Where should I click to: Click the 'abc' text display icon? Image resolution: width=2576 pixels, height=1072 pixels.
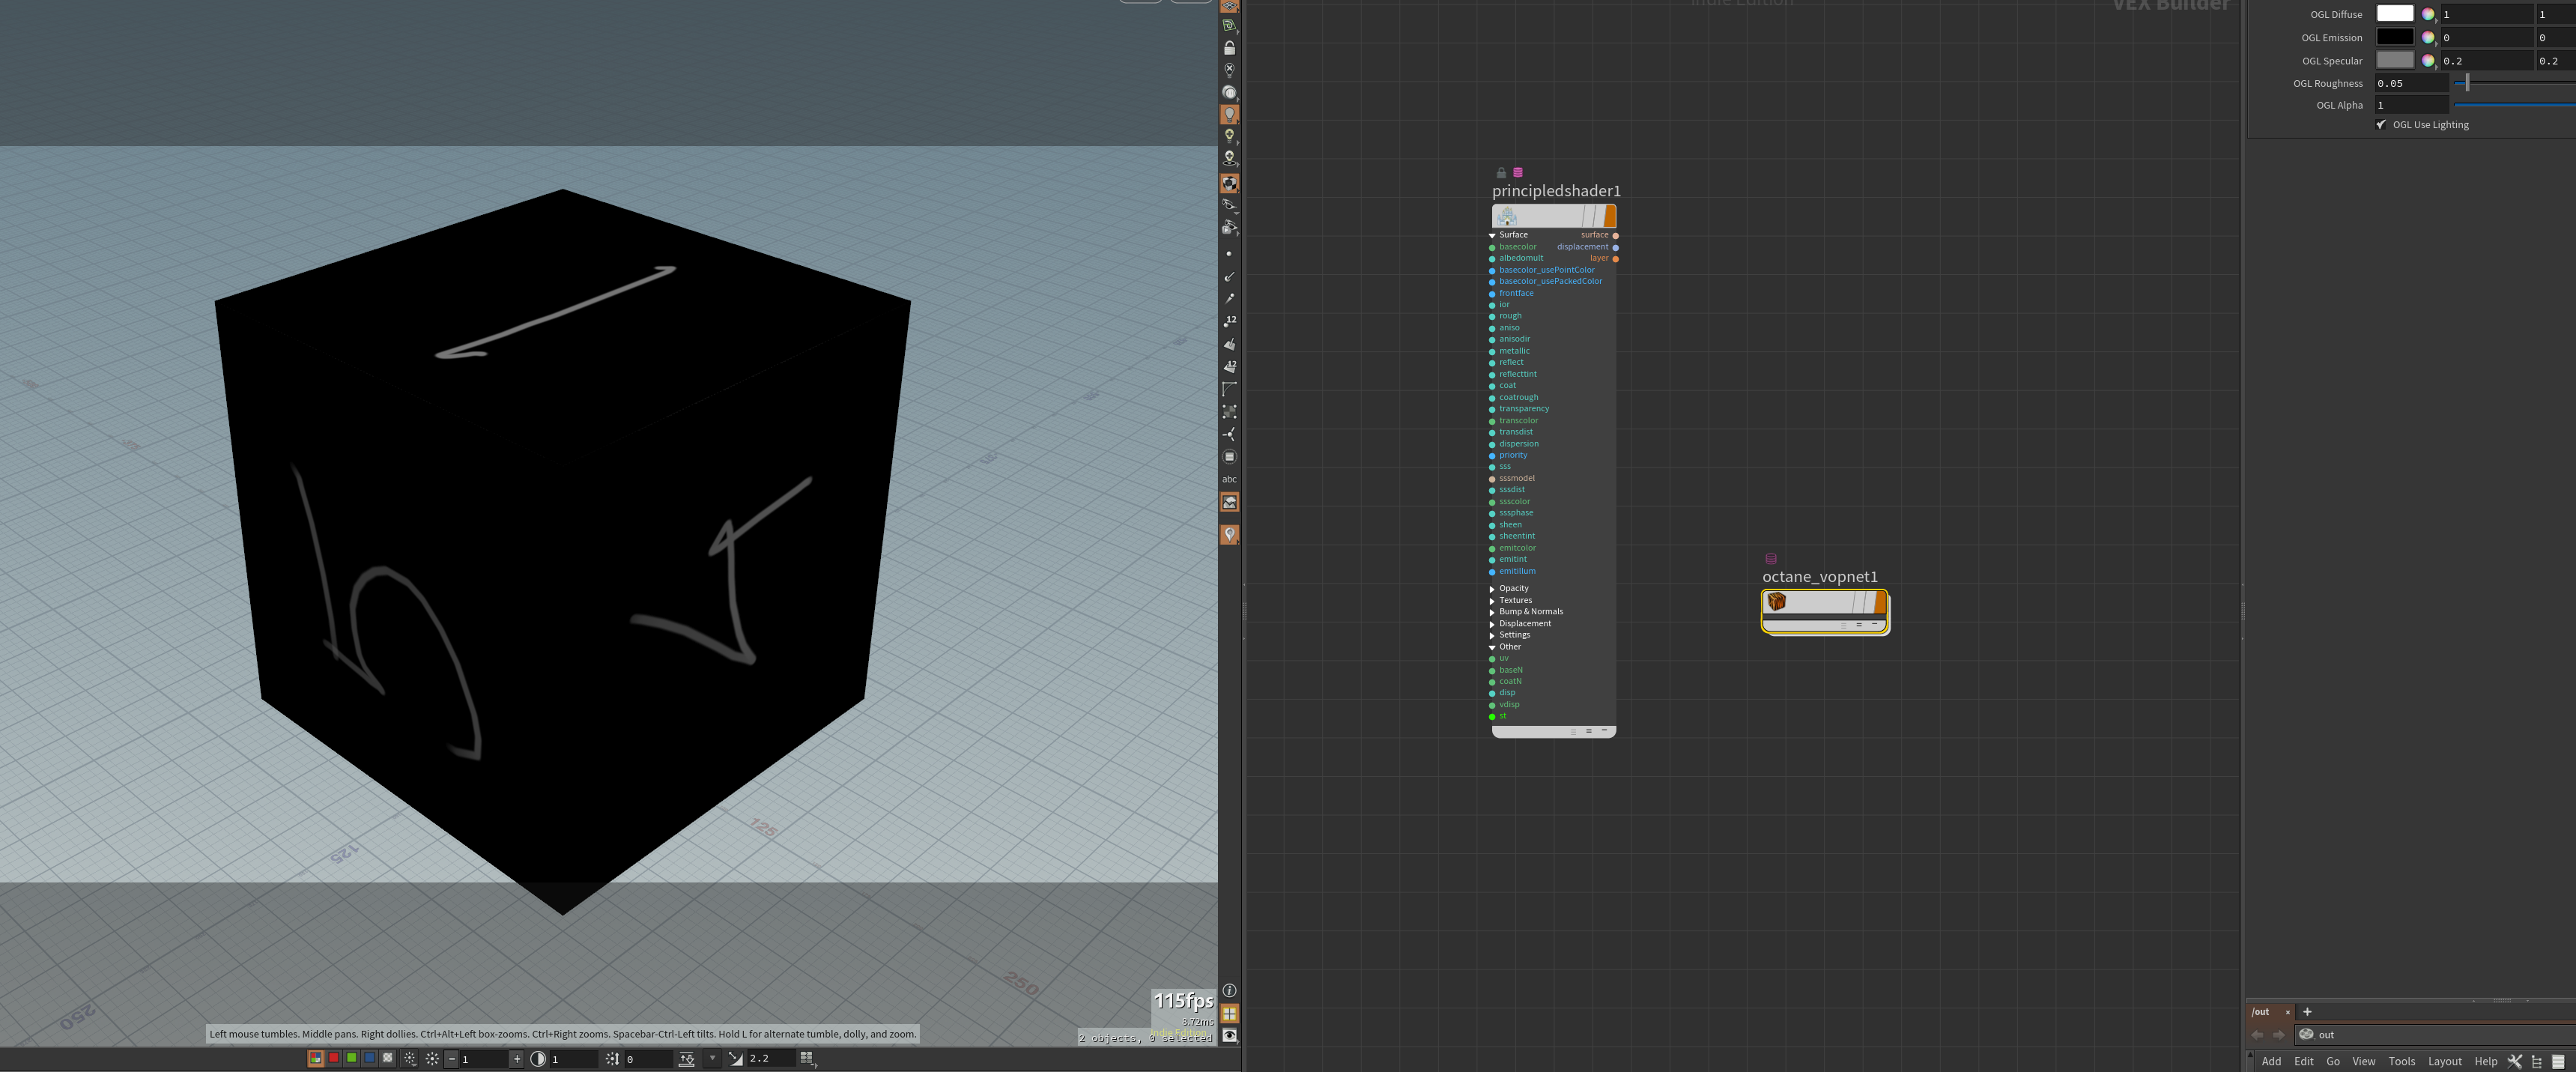point(1229,479)
